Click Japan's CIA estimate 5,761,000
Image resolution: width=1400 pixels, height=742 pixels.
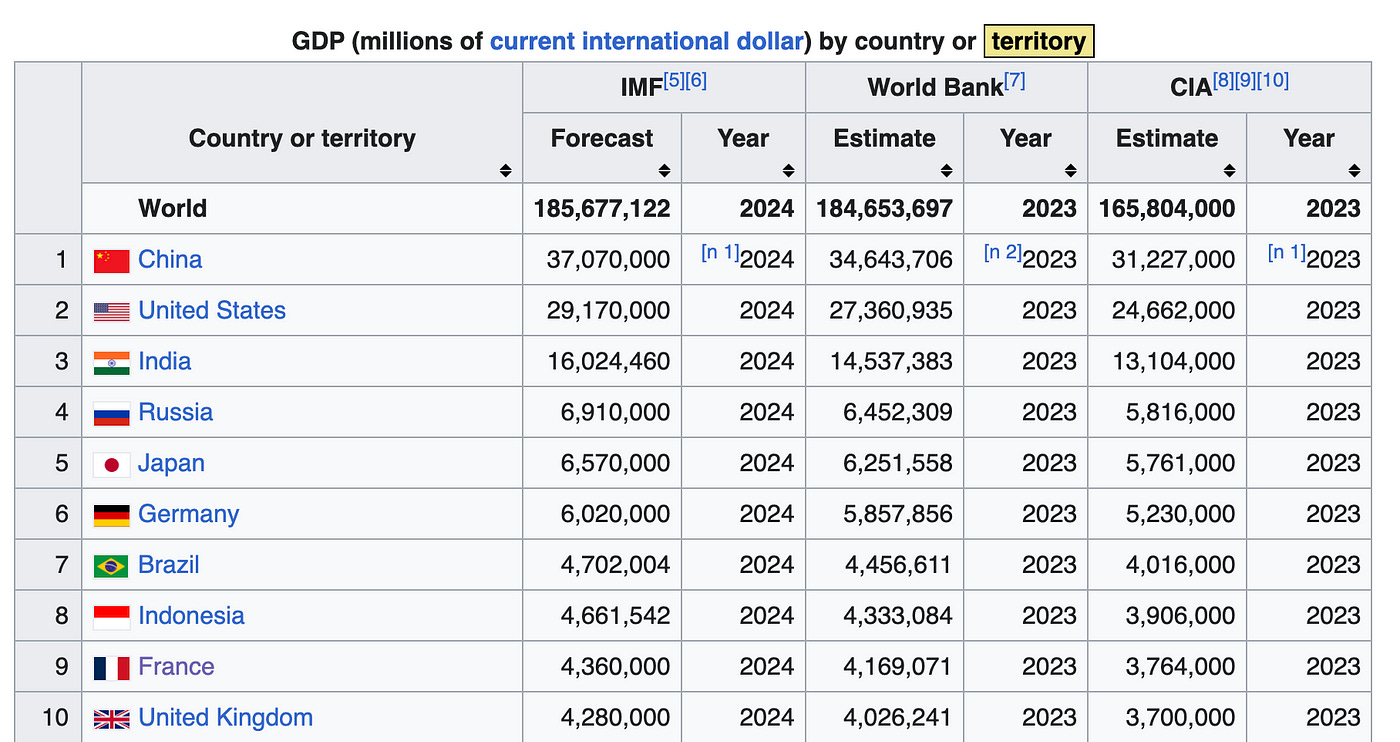click(1181, 464)
